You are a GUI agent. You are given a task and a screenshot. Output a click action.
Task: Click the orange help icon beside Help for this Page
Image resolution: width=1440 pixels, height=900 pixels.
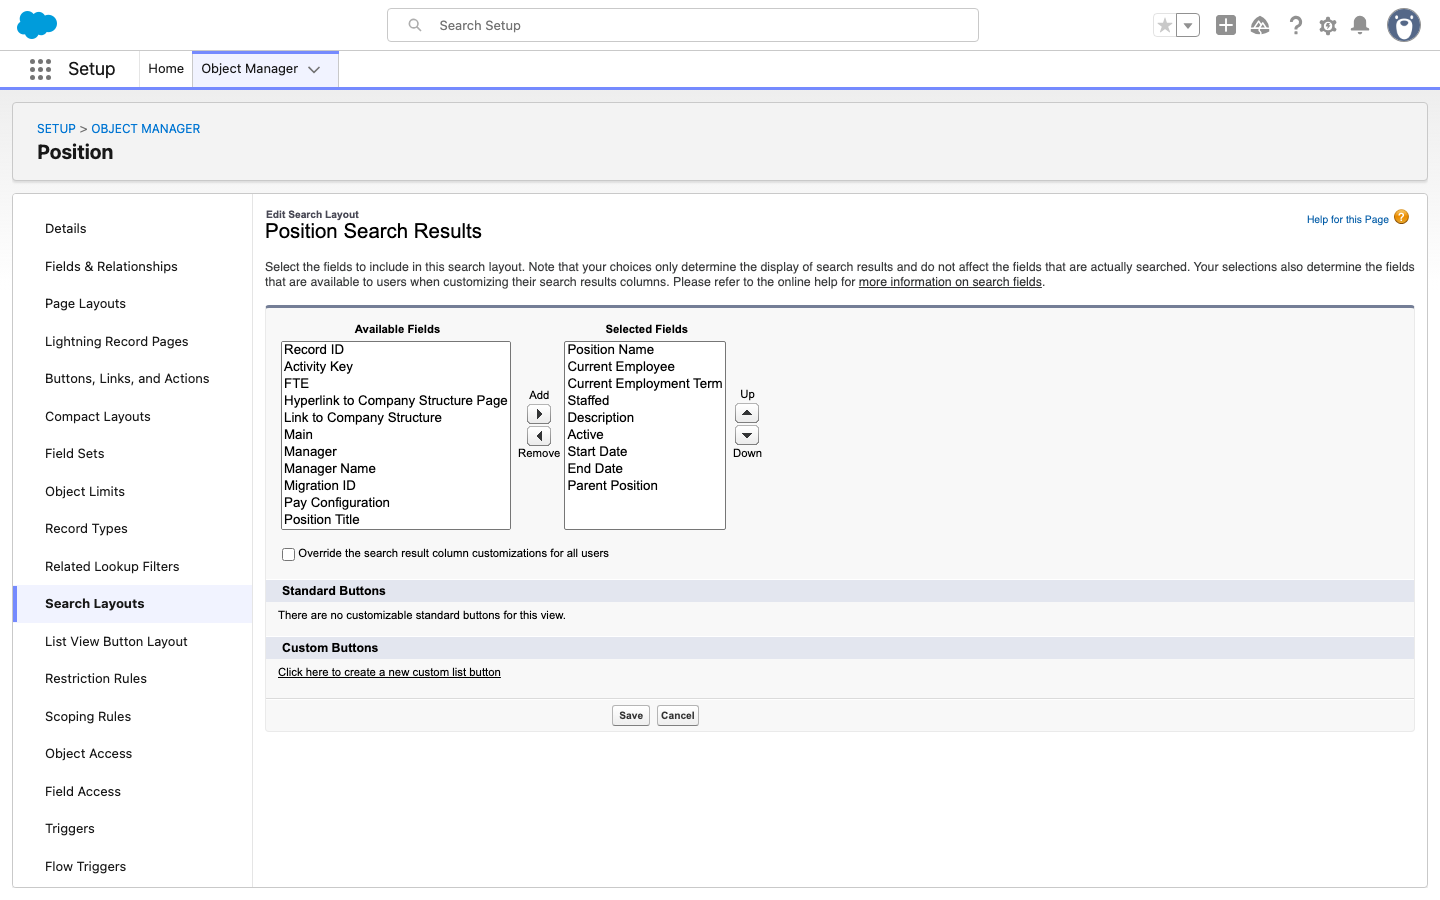[x=1401, y=217]
